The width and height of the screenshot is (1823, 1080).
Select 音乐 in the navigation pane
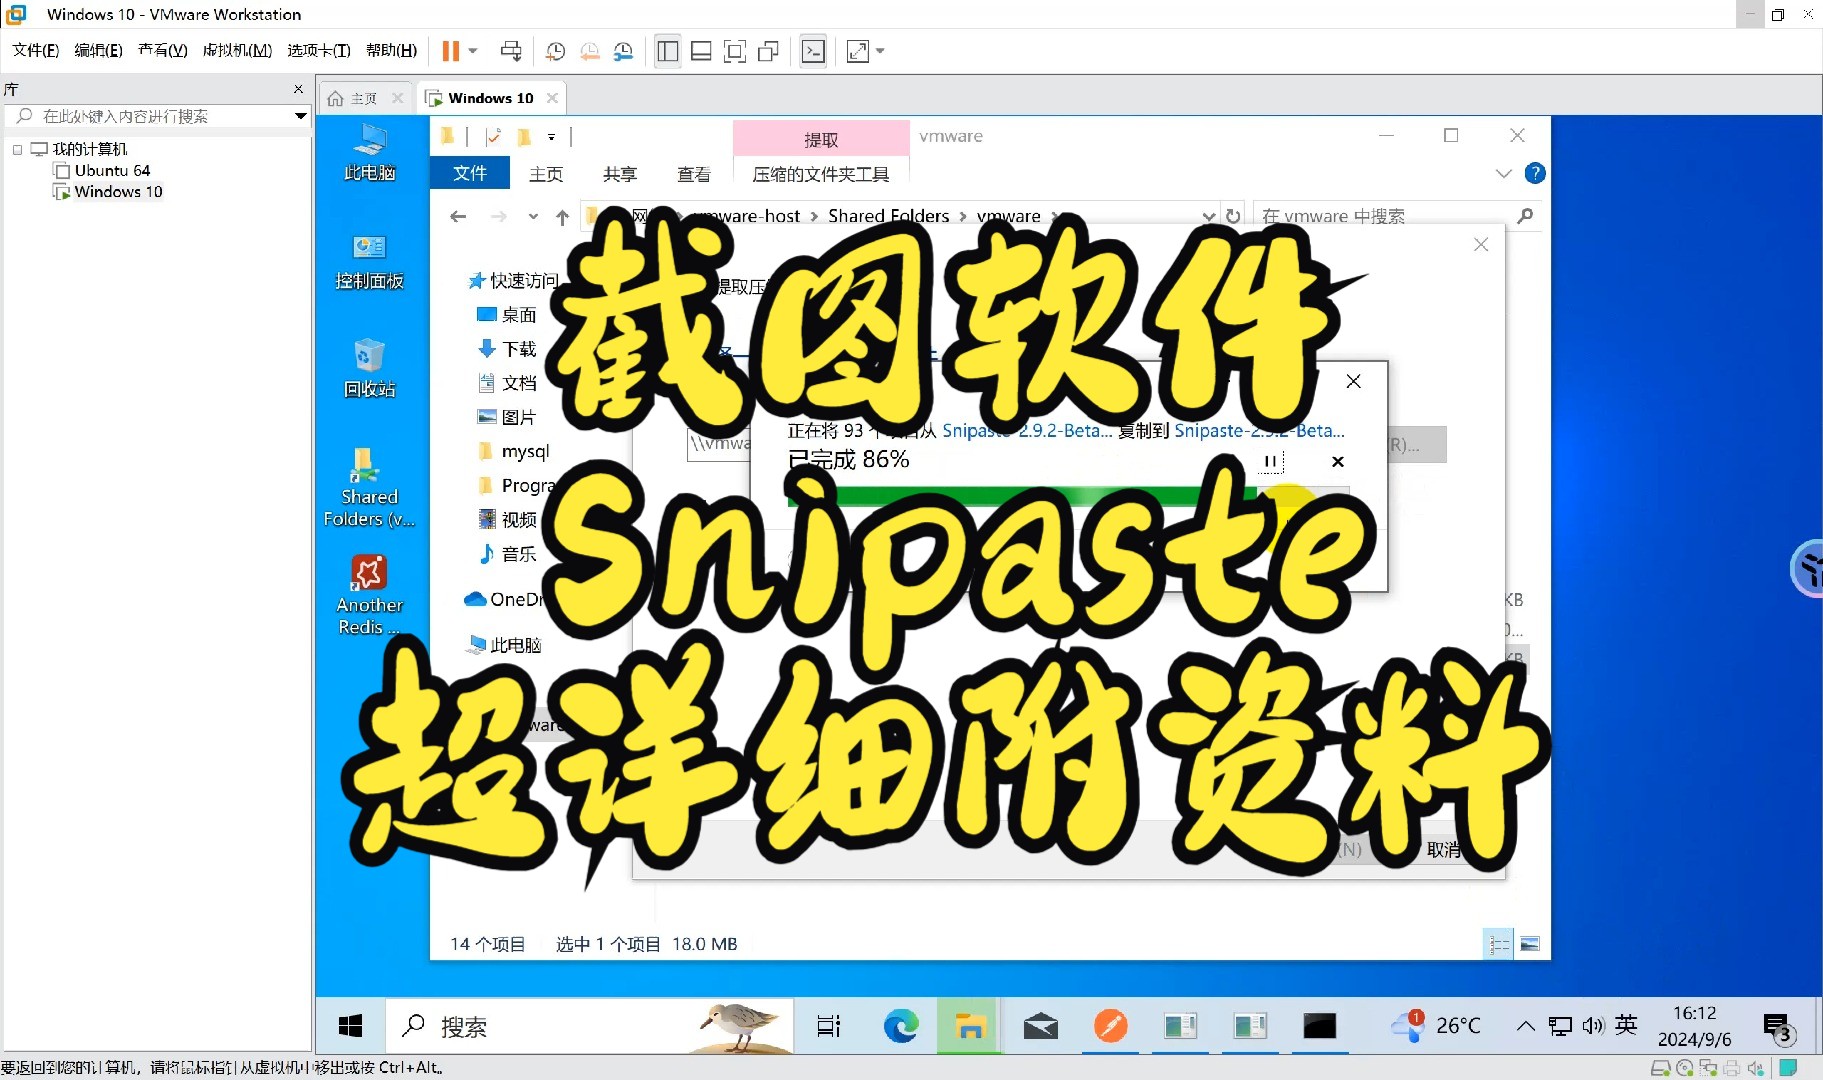(508, 554)
